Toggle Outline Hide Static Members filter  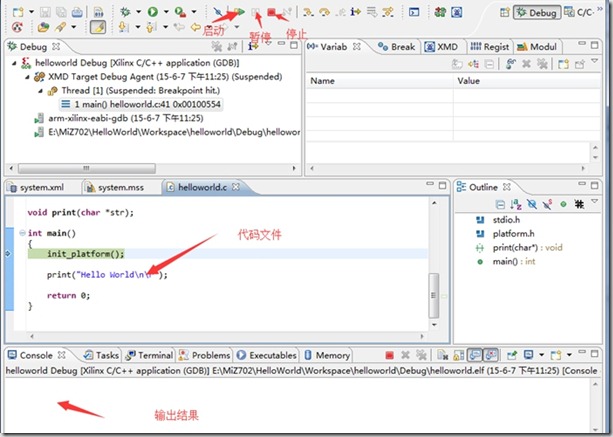[x=547, y=204]
